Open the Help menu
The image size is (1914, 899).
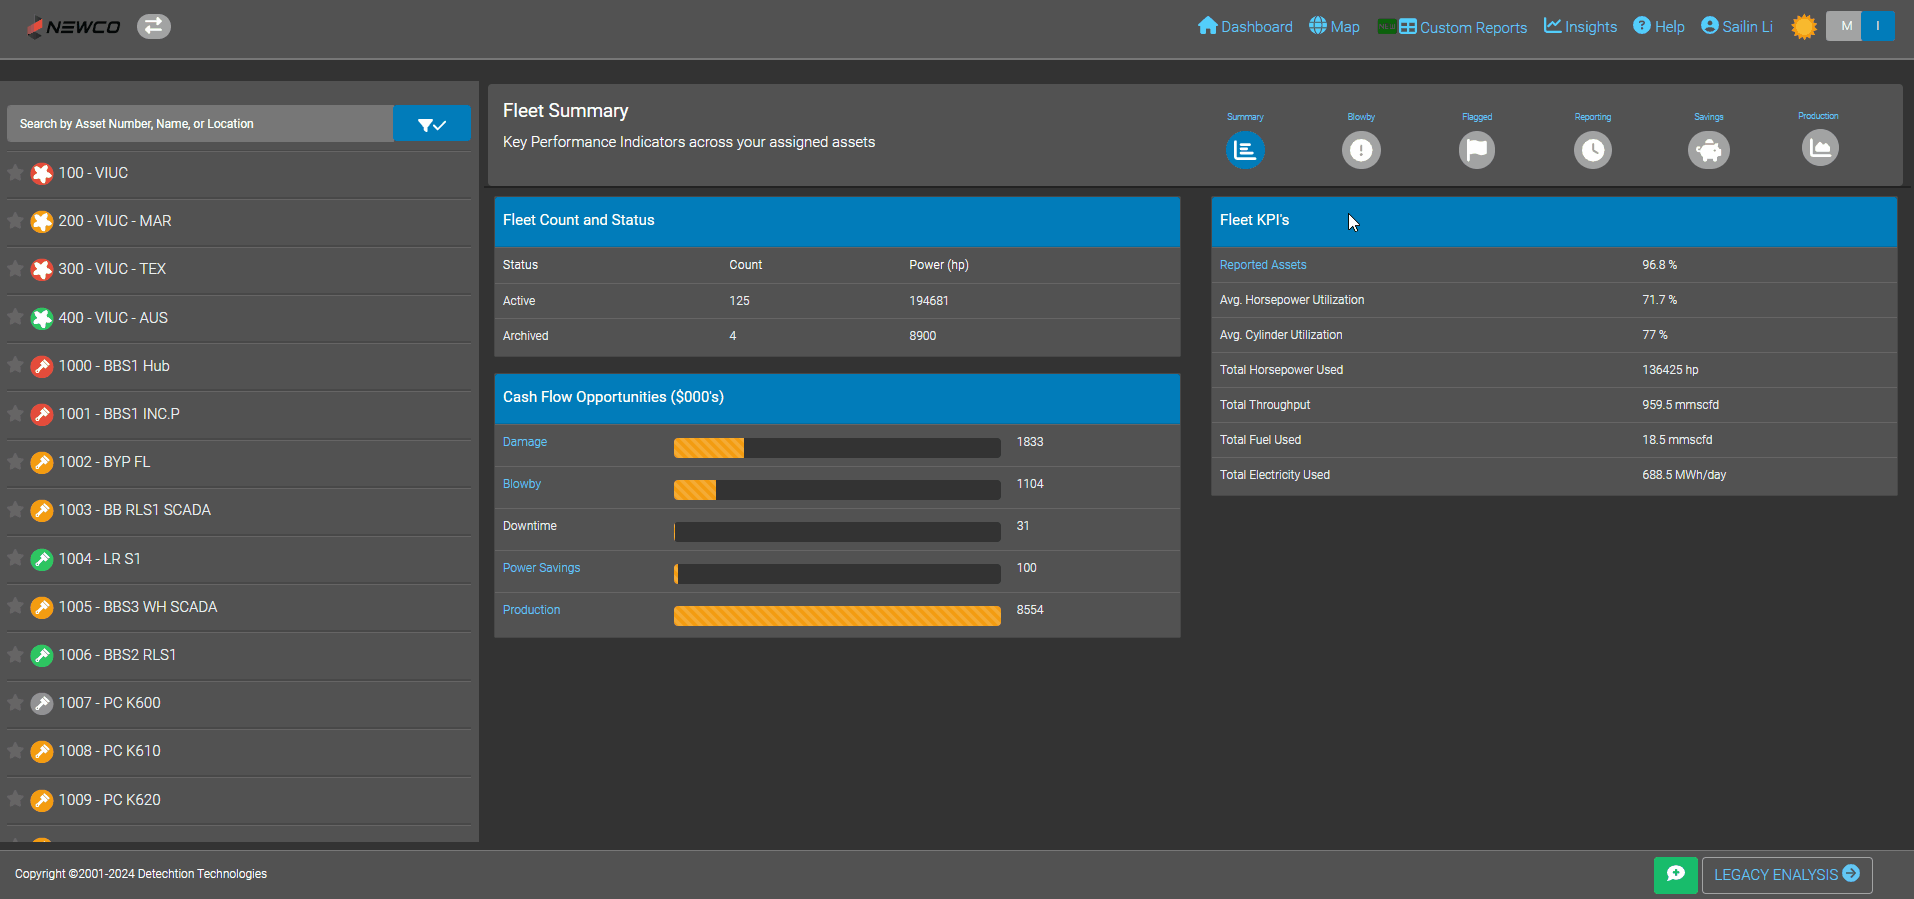pyautogui.click(x=1658, y=27)
